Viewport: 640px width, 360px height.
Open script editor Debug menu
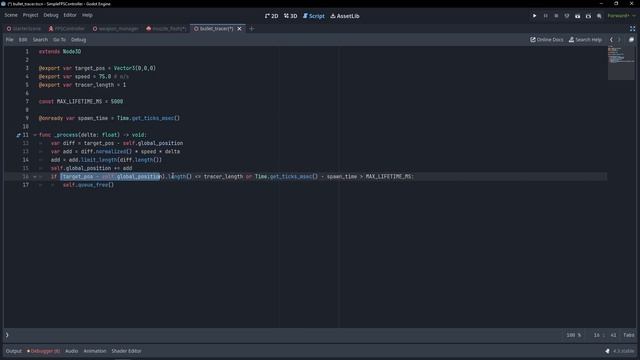(x=78, y=40)
